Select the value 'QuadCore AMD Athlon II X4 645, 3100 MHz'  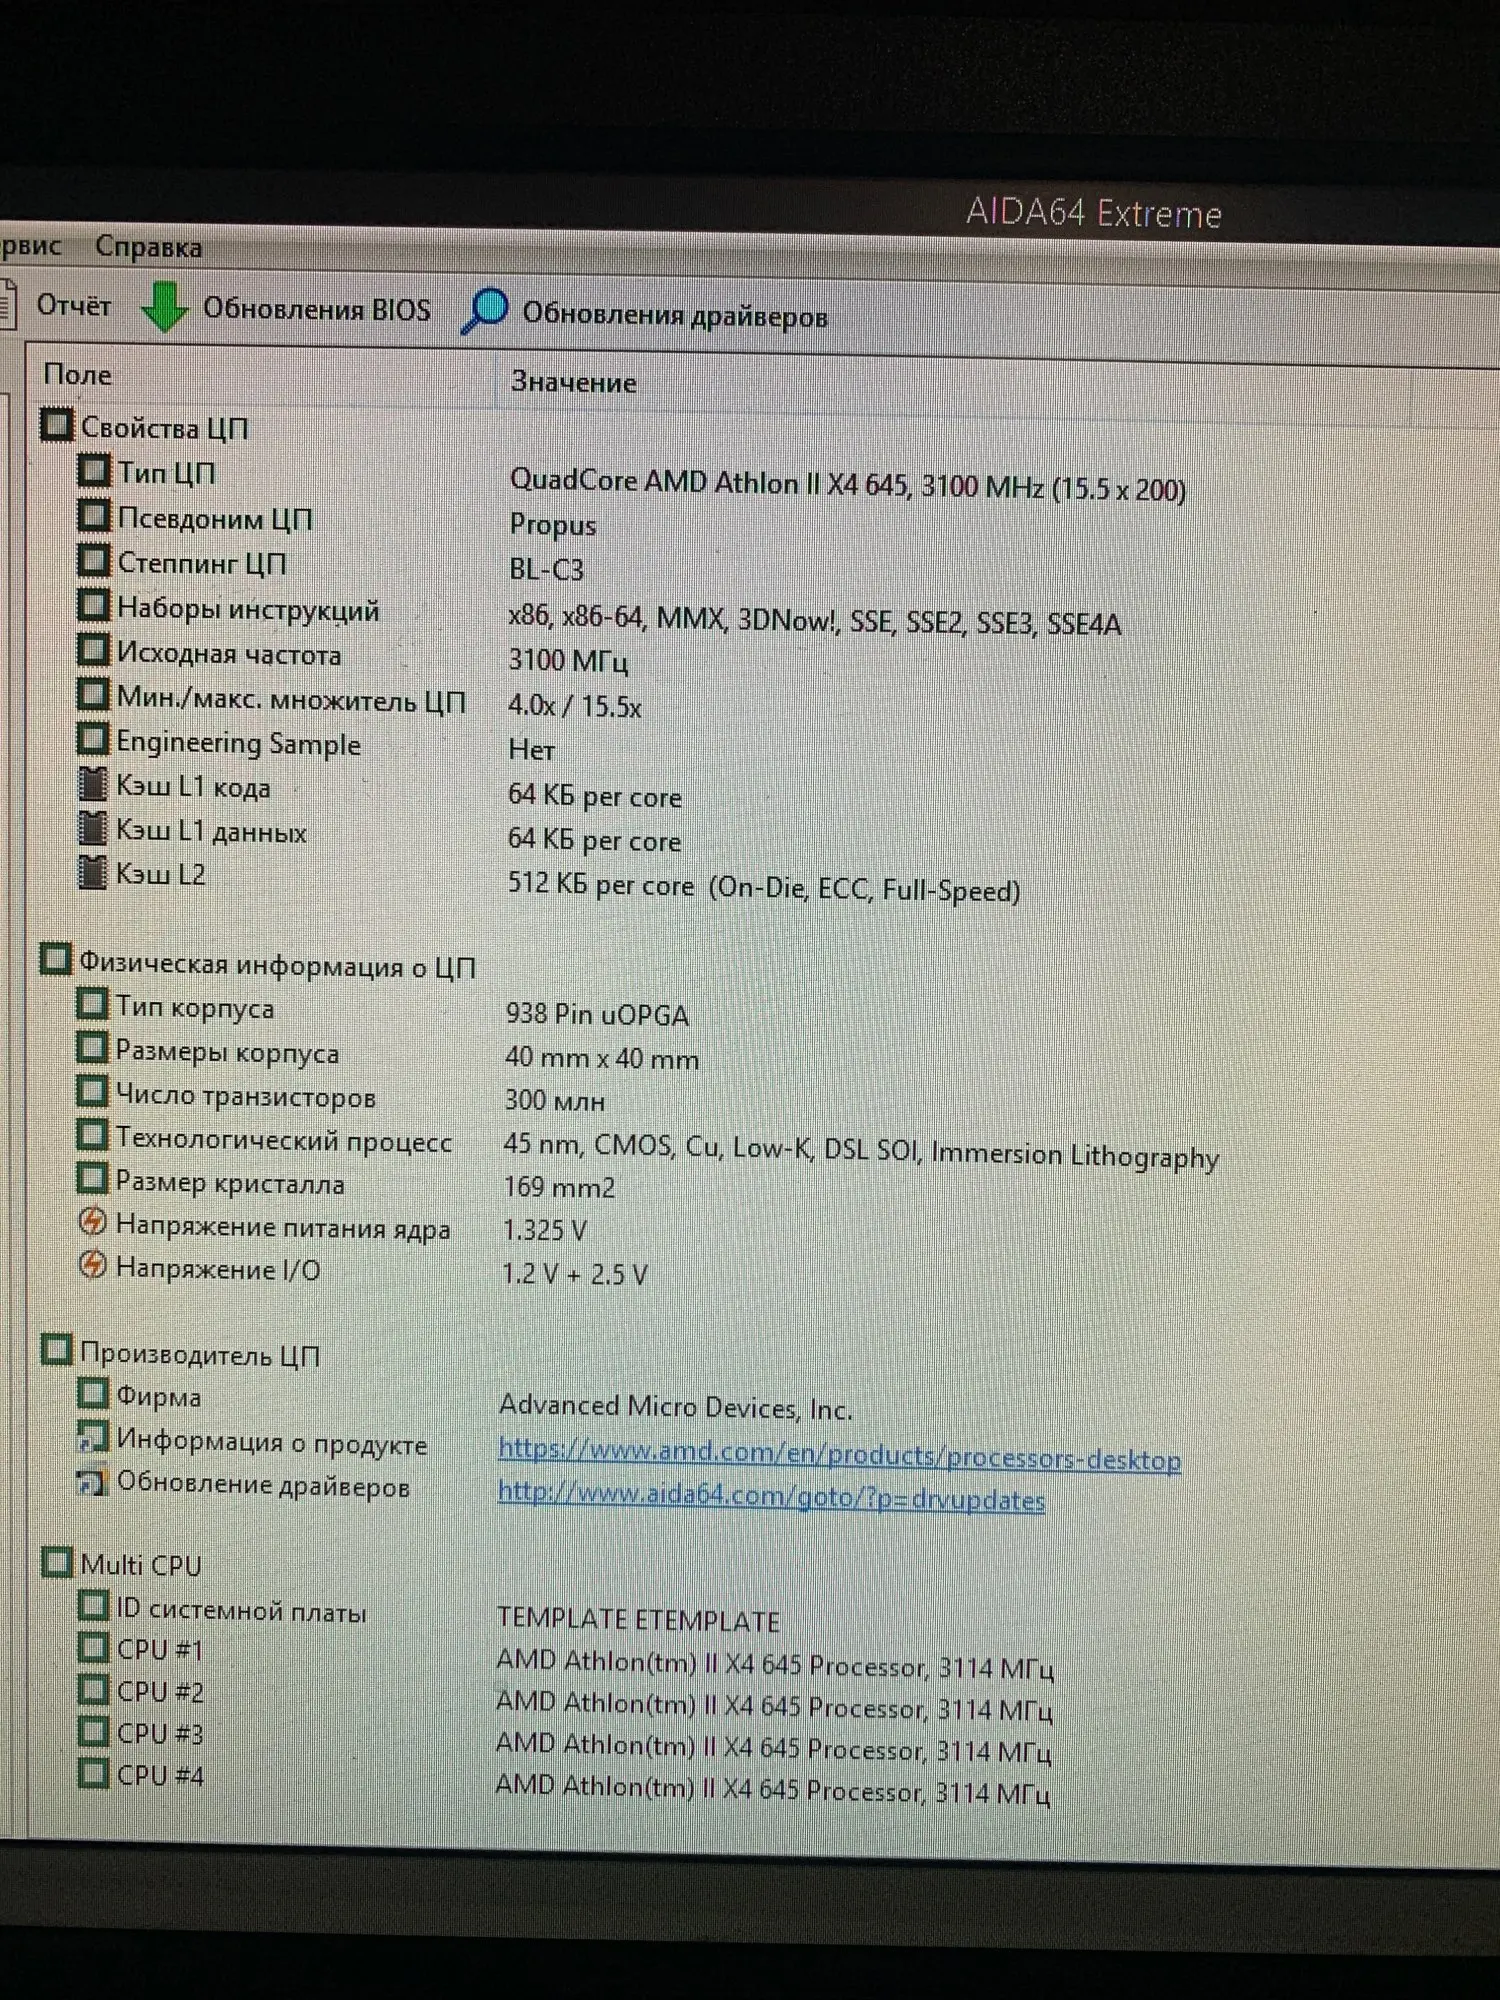coord(848,485)
